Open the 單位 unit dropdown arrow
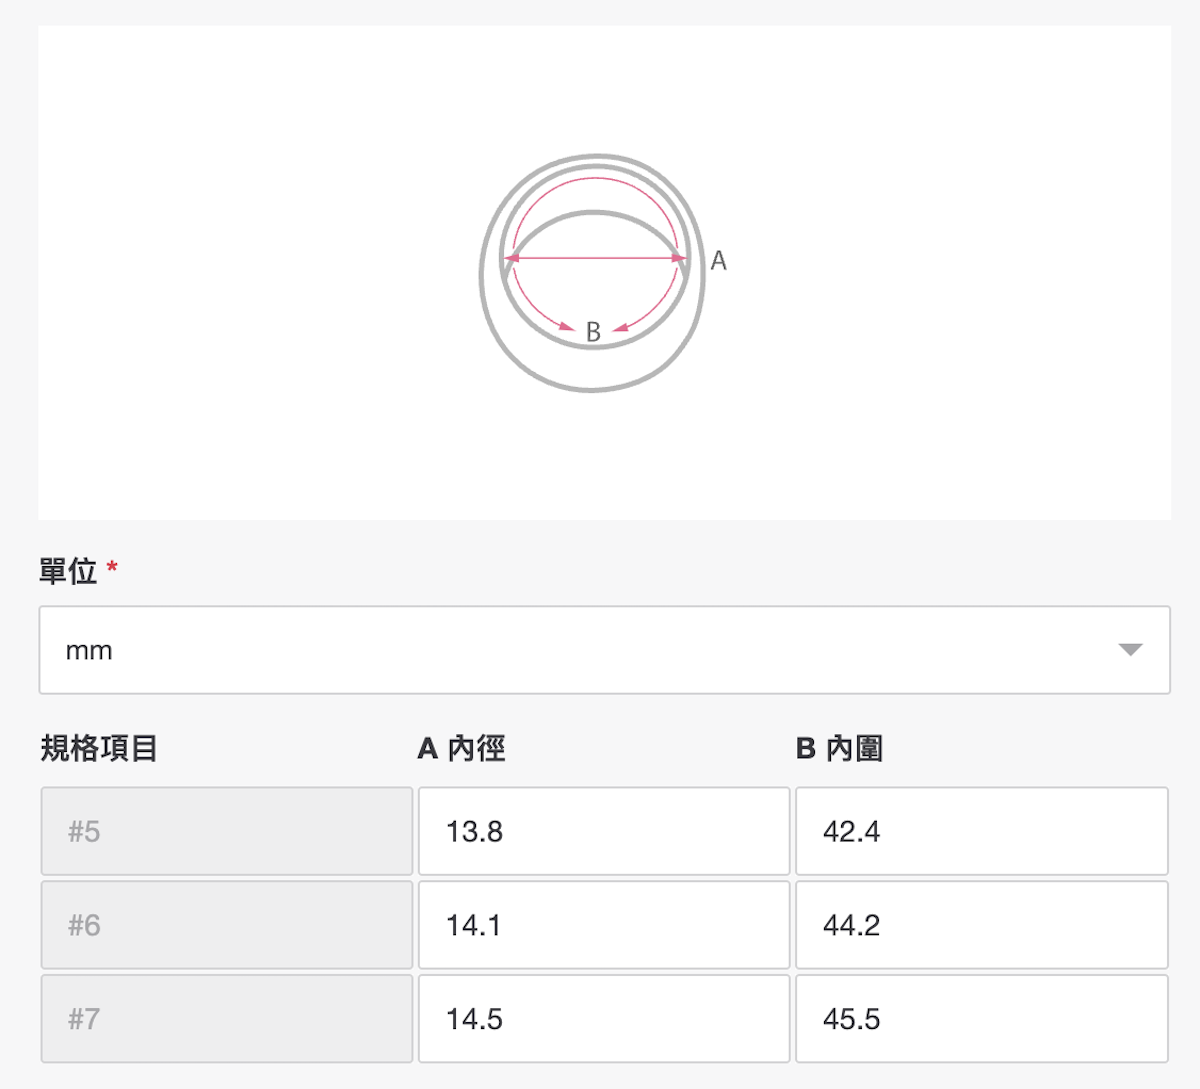1200x1089 pixels. coord(1130,650)
